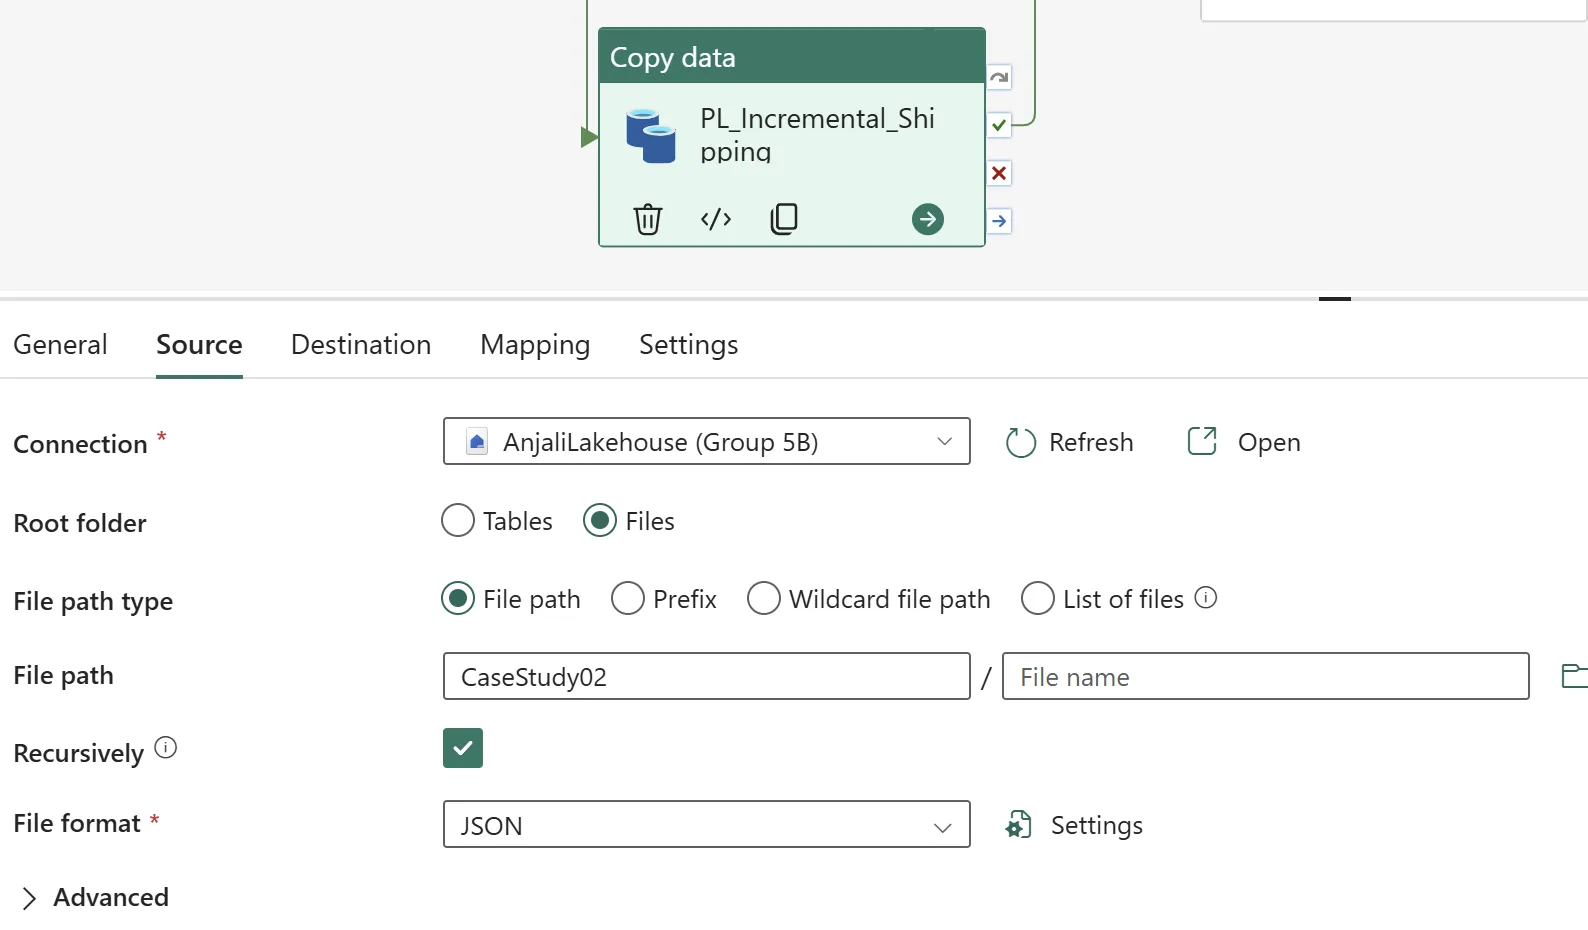Switch to the Mapping tab
Image resolution: width=1588 pixels, height=930 pixels.
click(535, 344)
